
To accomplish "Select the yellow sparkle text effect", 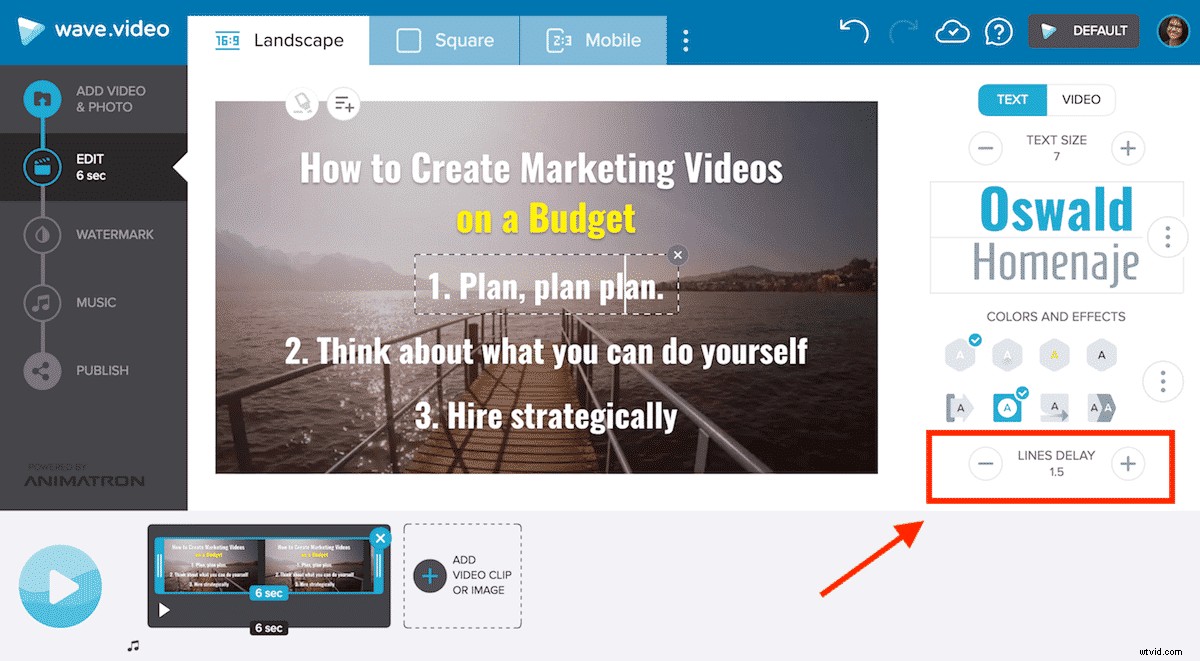I will [x=1054, y=354].
